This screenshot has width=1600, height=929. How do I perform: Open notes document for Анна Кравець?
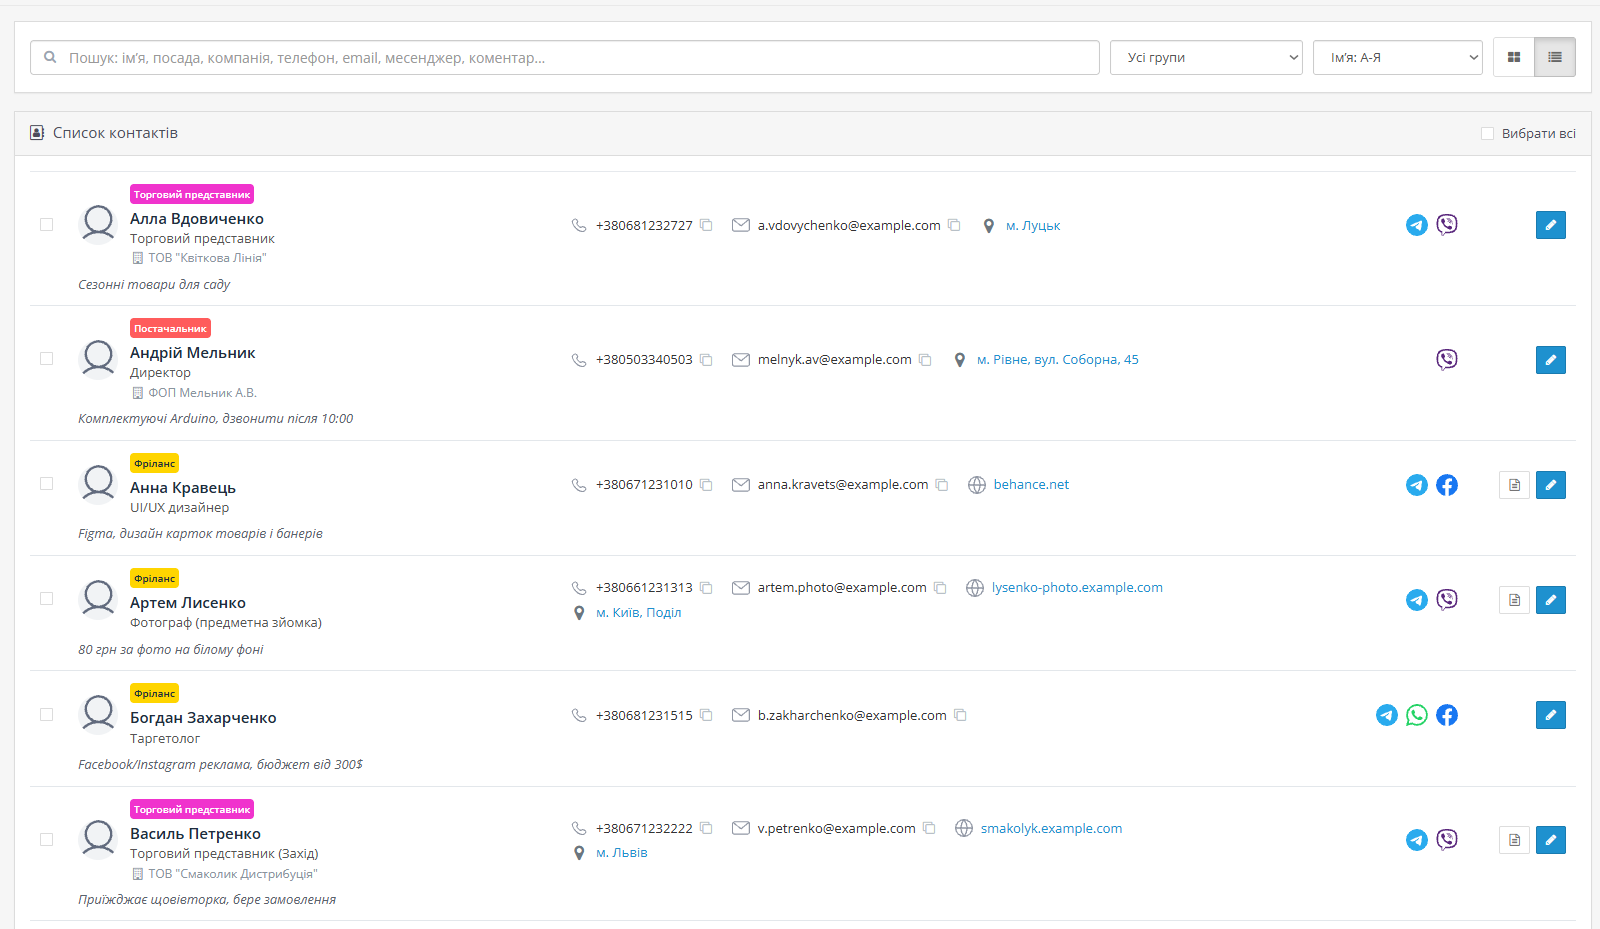(x=1515, y=485)
